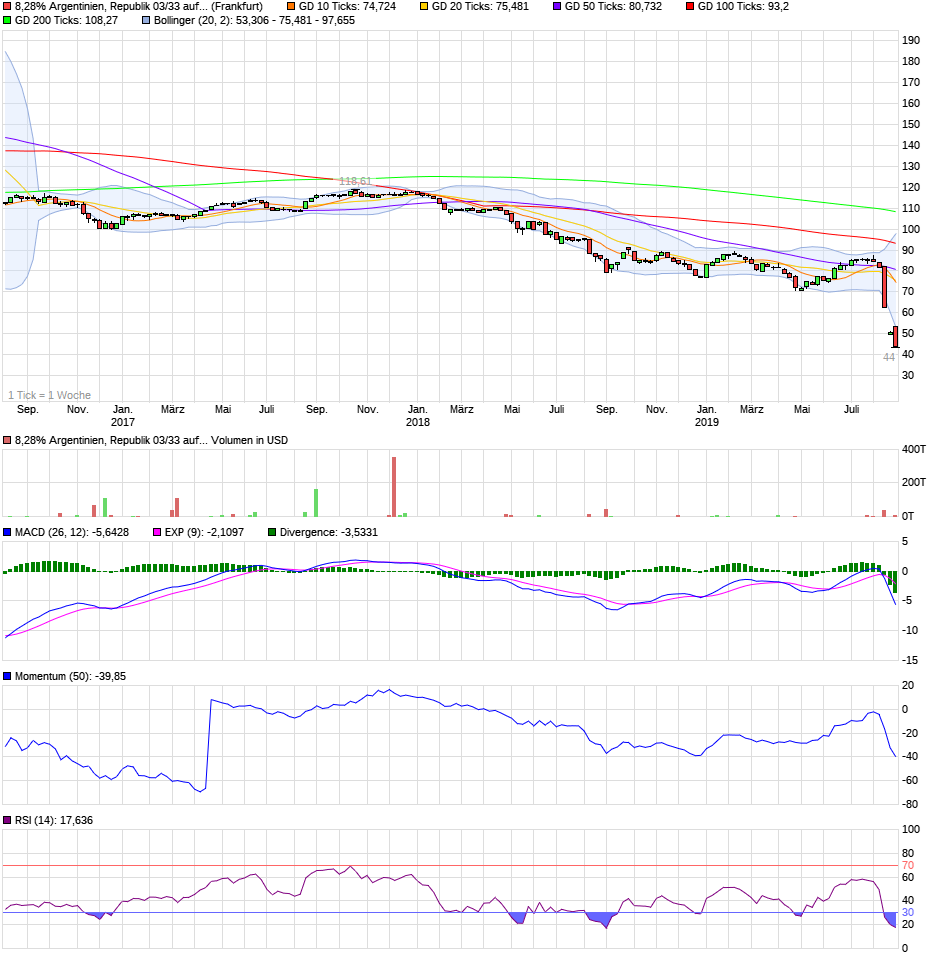
Task: Click the light-blue Bollinger legend swatch
Action: pos(146,21)
